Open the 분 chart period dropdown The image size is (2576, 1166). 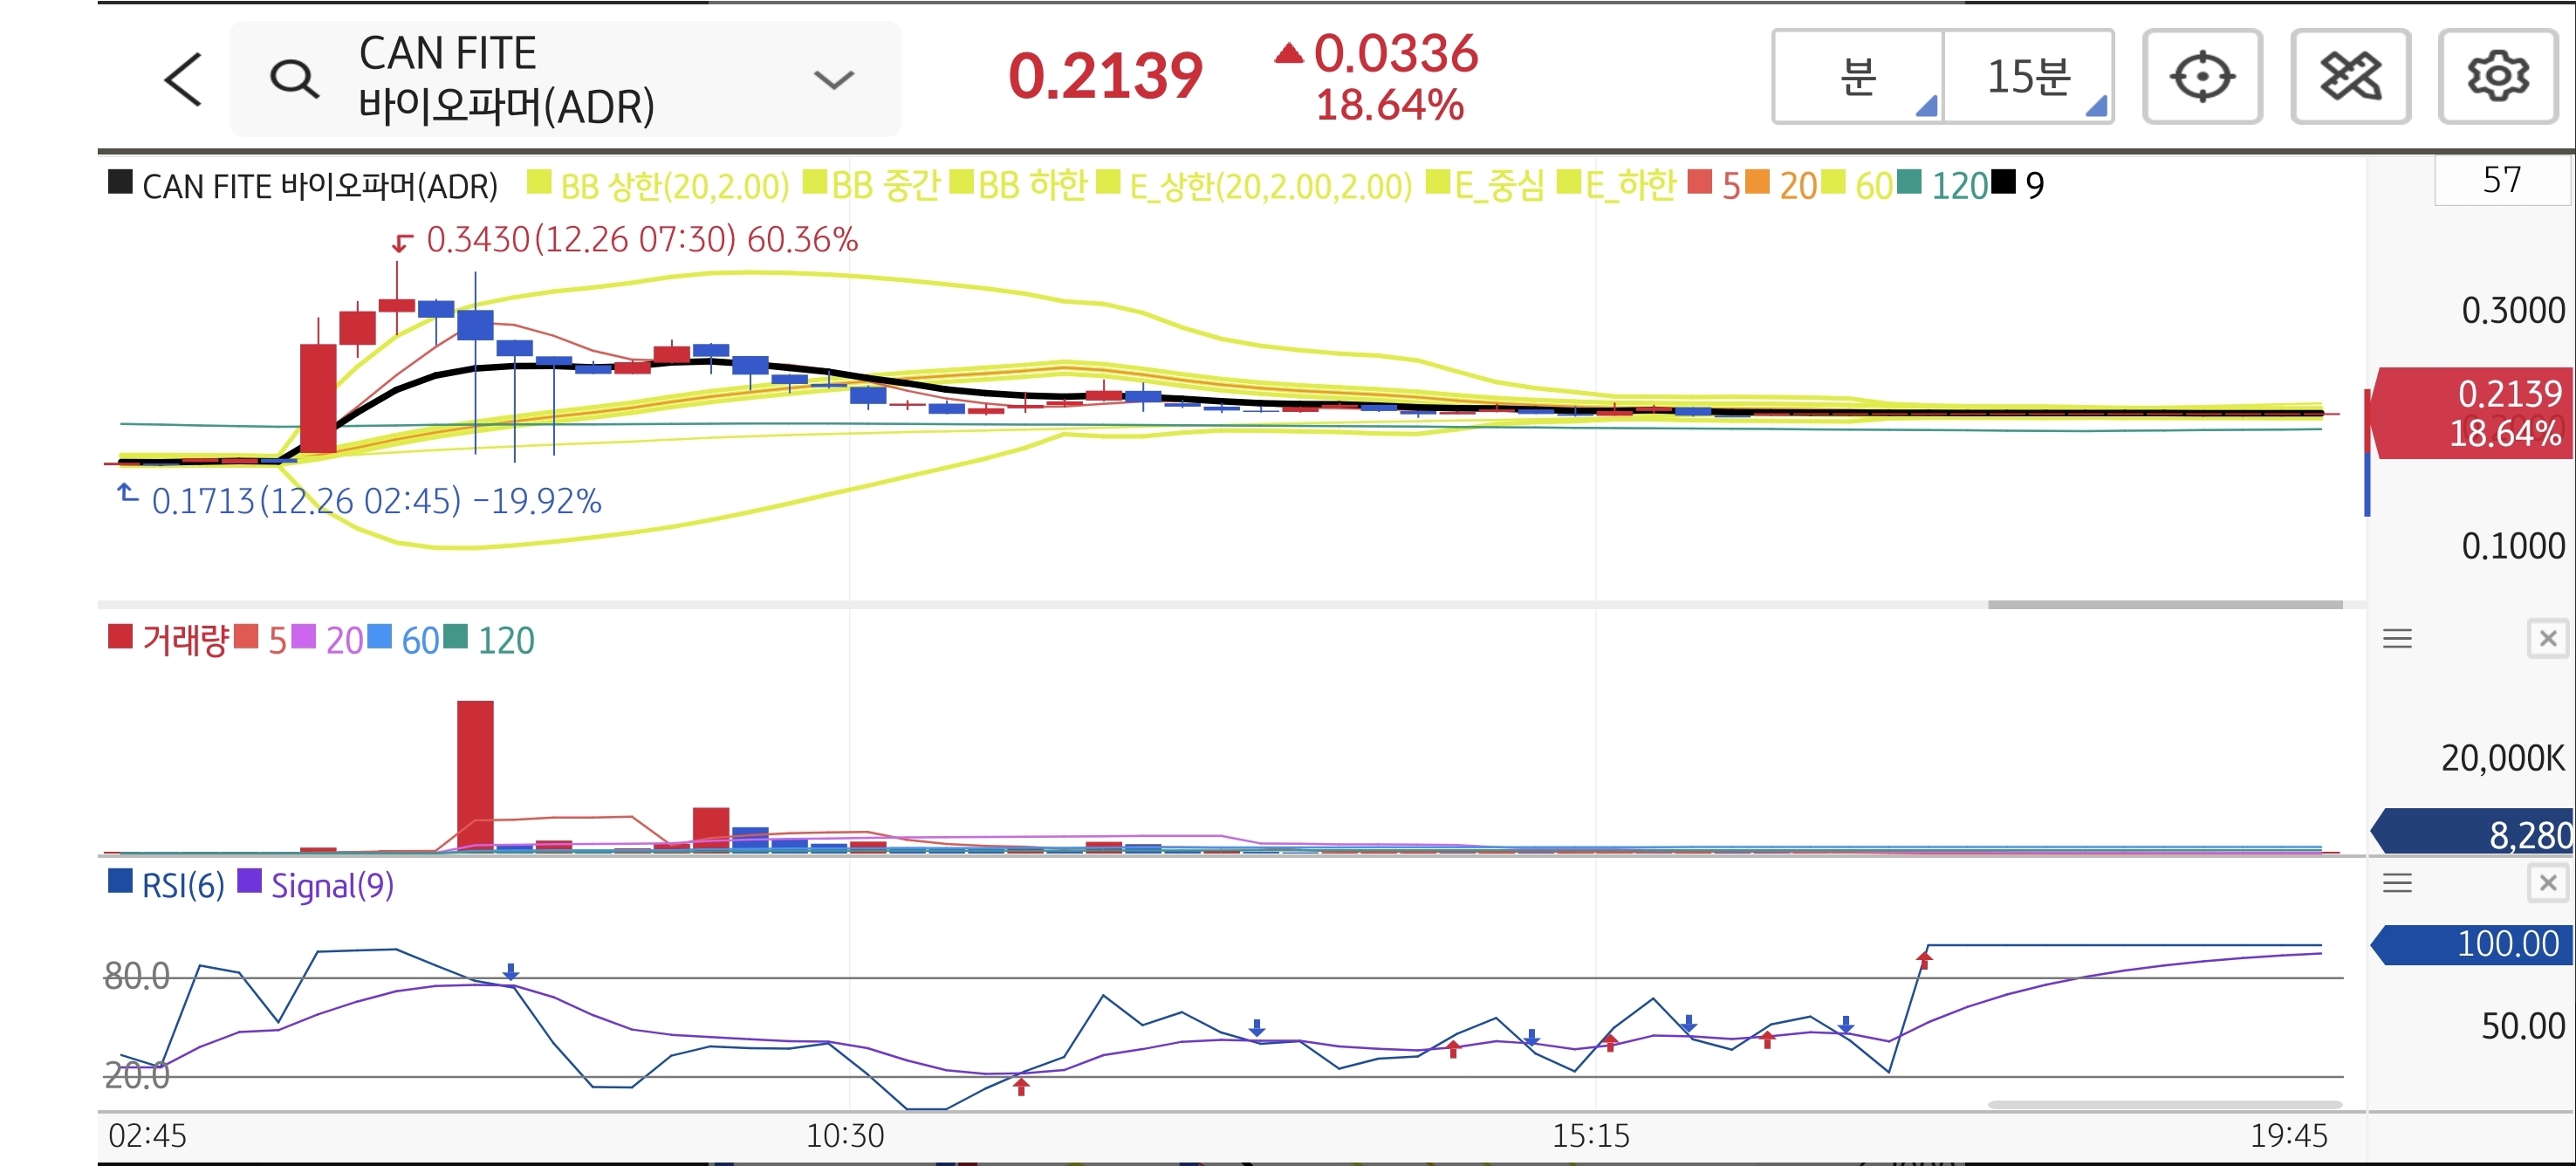tap(1858, 77)
